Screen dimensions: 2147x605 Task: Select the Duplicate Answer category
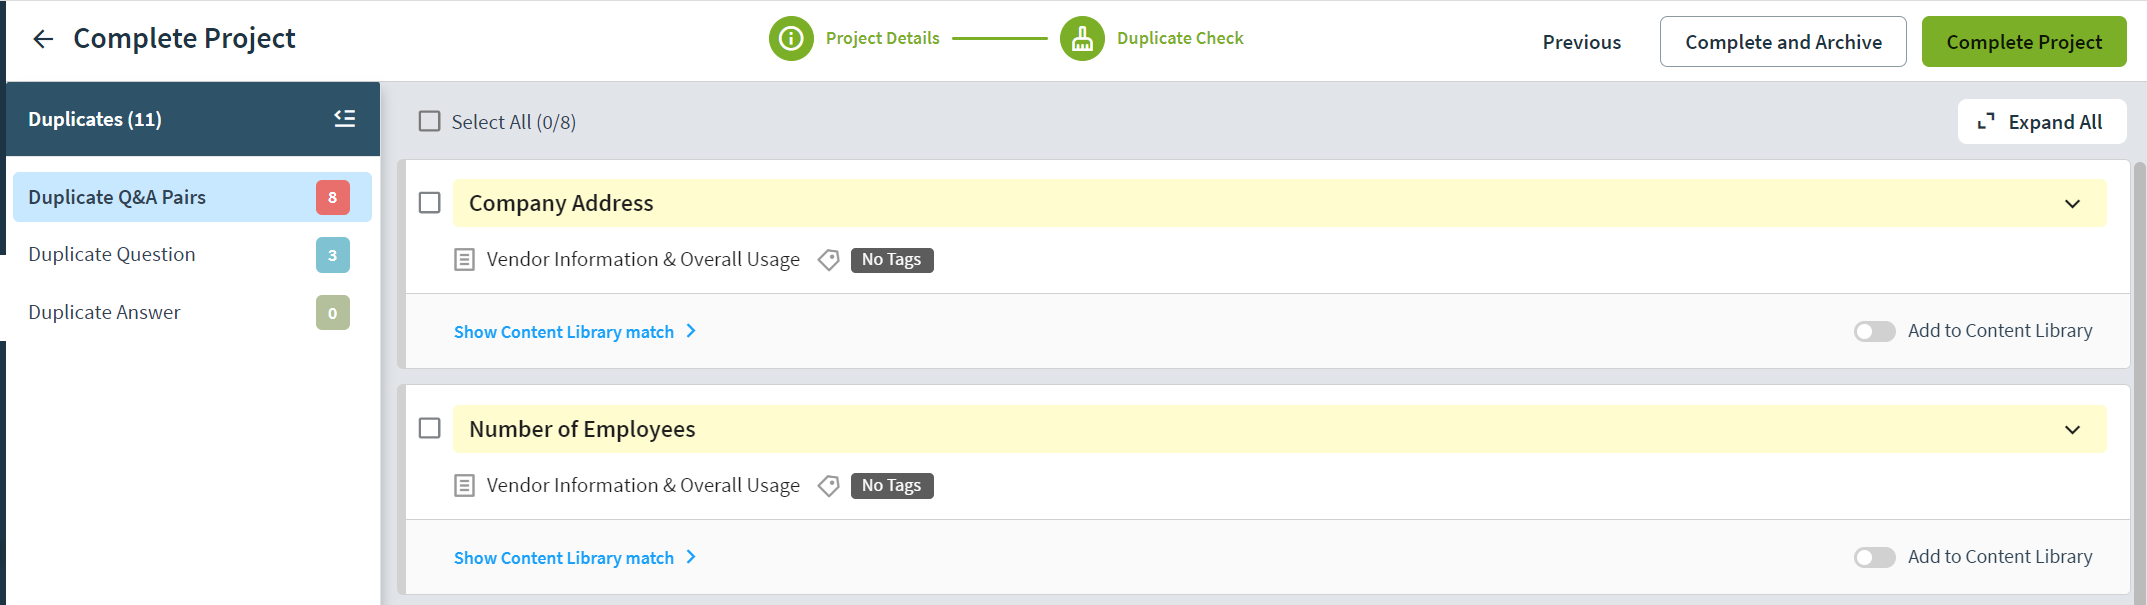(105, 313)
